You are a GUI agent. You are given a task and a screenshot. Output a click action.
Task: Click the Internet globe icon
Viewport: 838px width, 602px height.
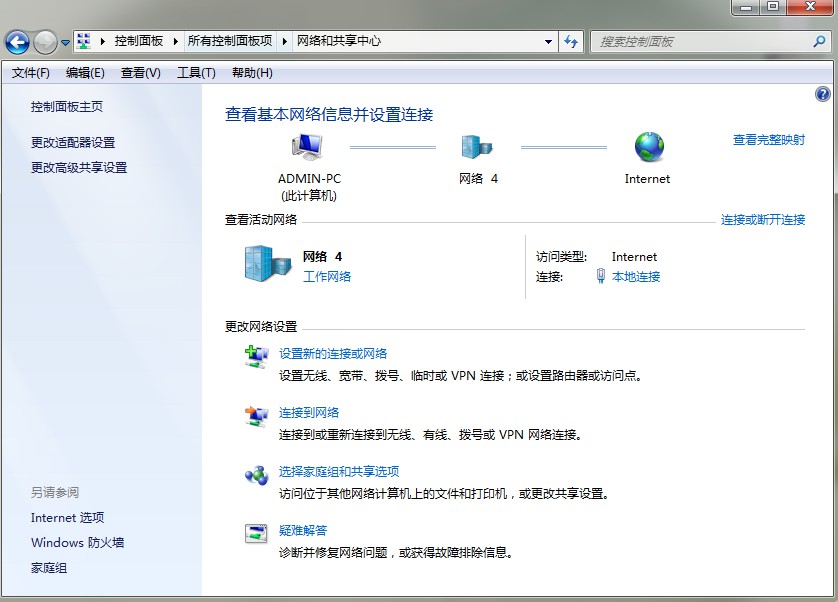click(x=647, y=146)
